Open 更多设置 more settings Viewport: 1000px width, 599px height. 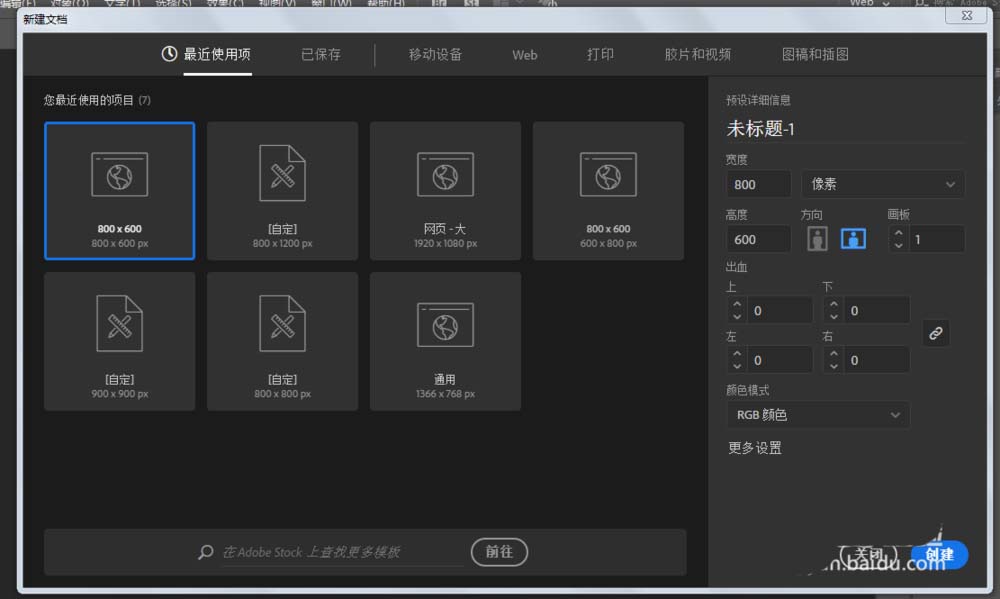754,448
